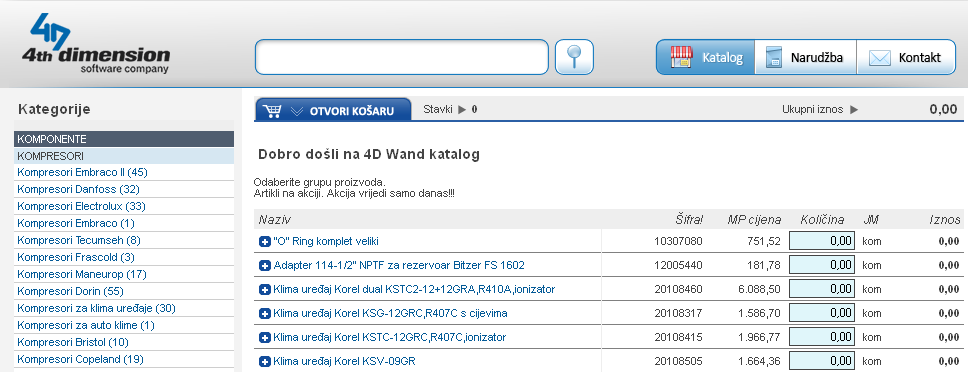Open product Klima uređaj Korel KSV-09GR
968x372 pixels.
coord(344,362)
